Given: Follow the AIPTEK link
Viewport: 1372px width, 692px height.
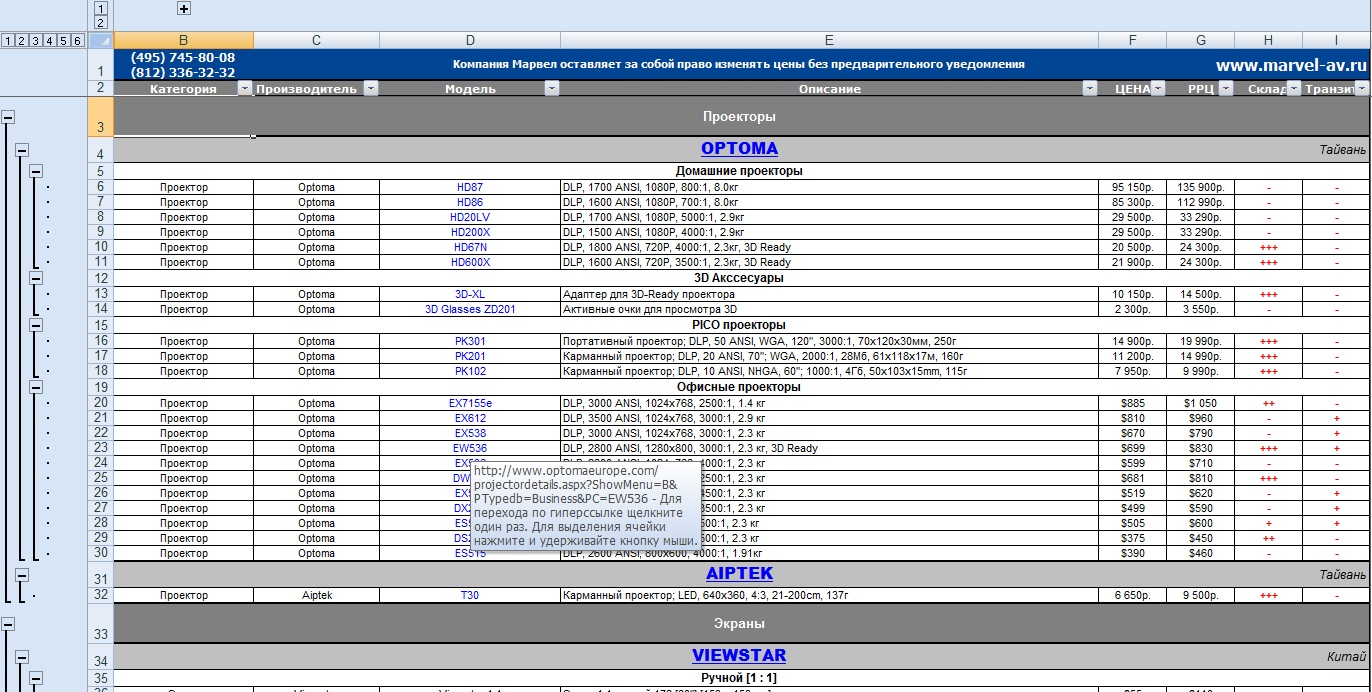Looking at the screenshot, I should [x=739, y=574].
